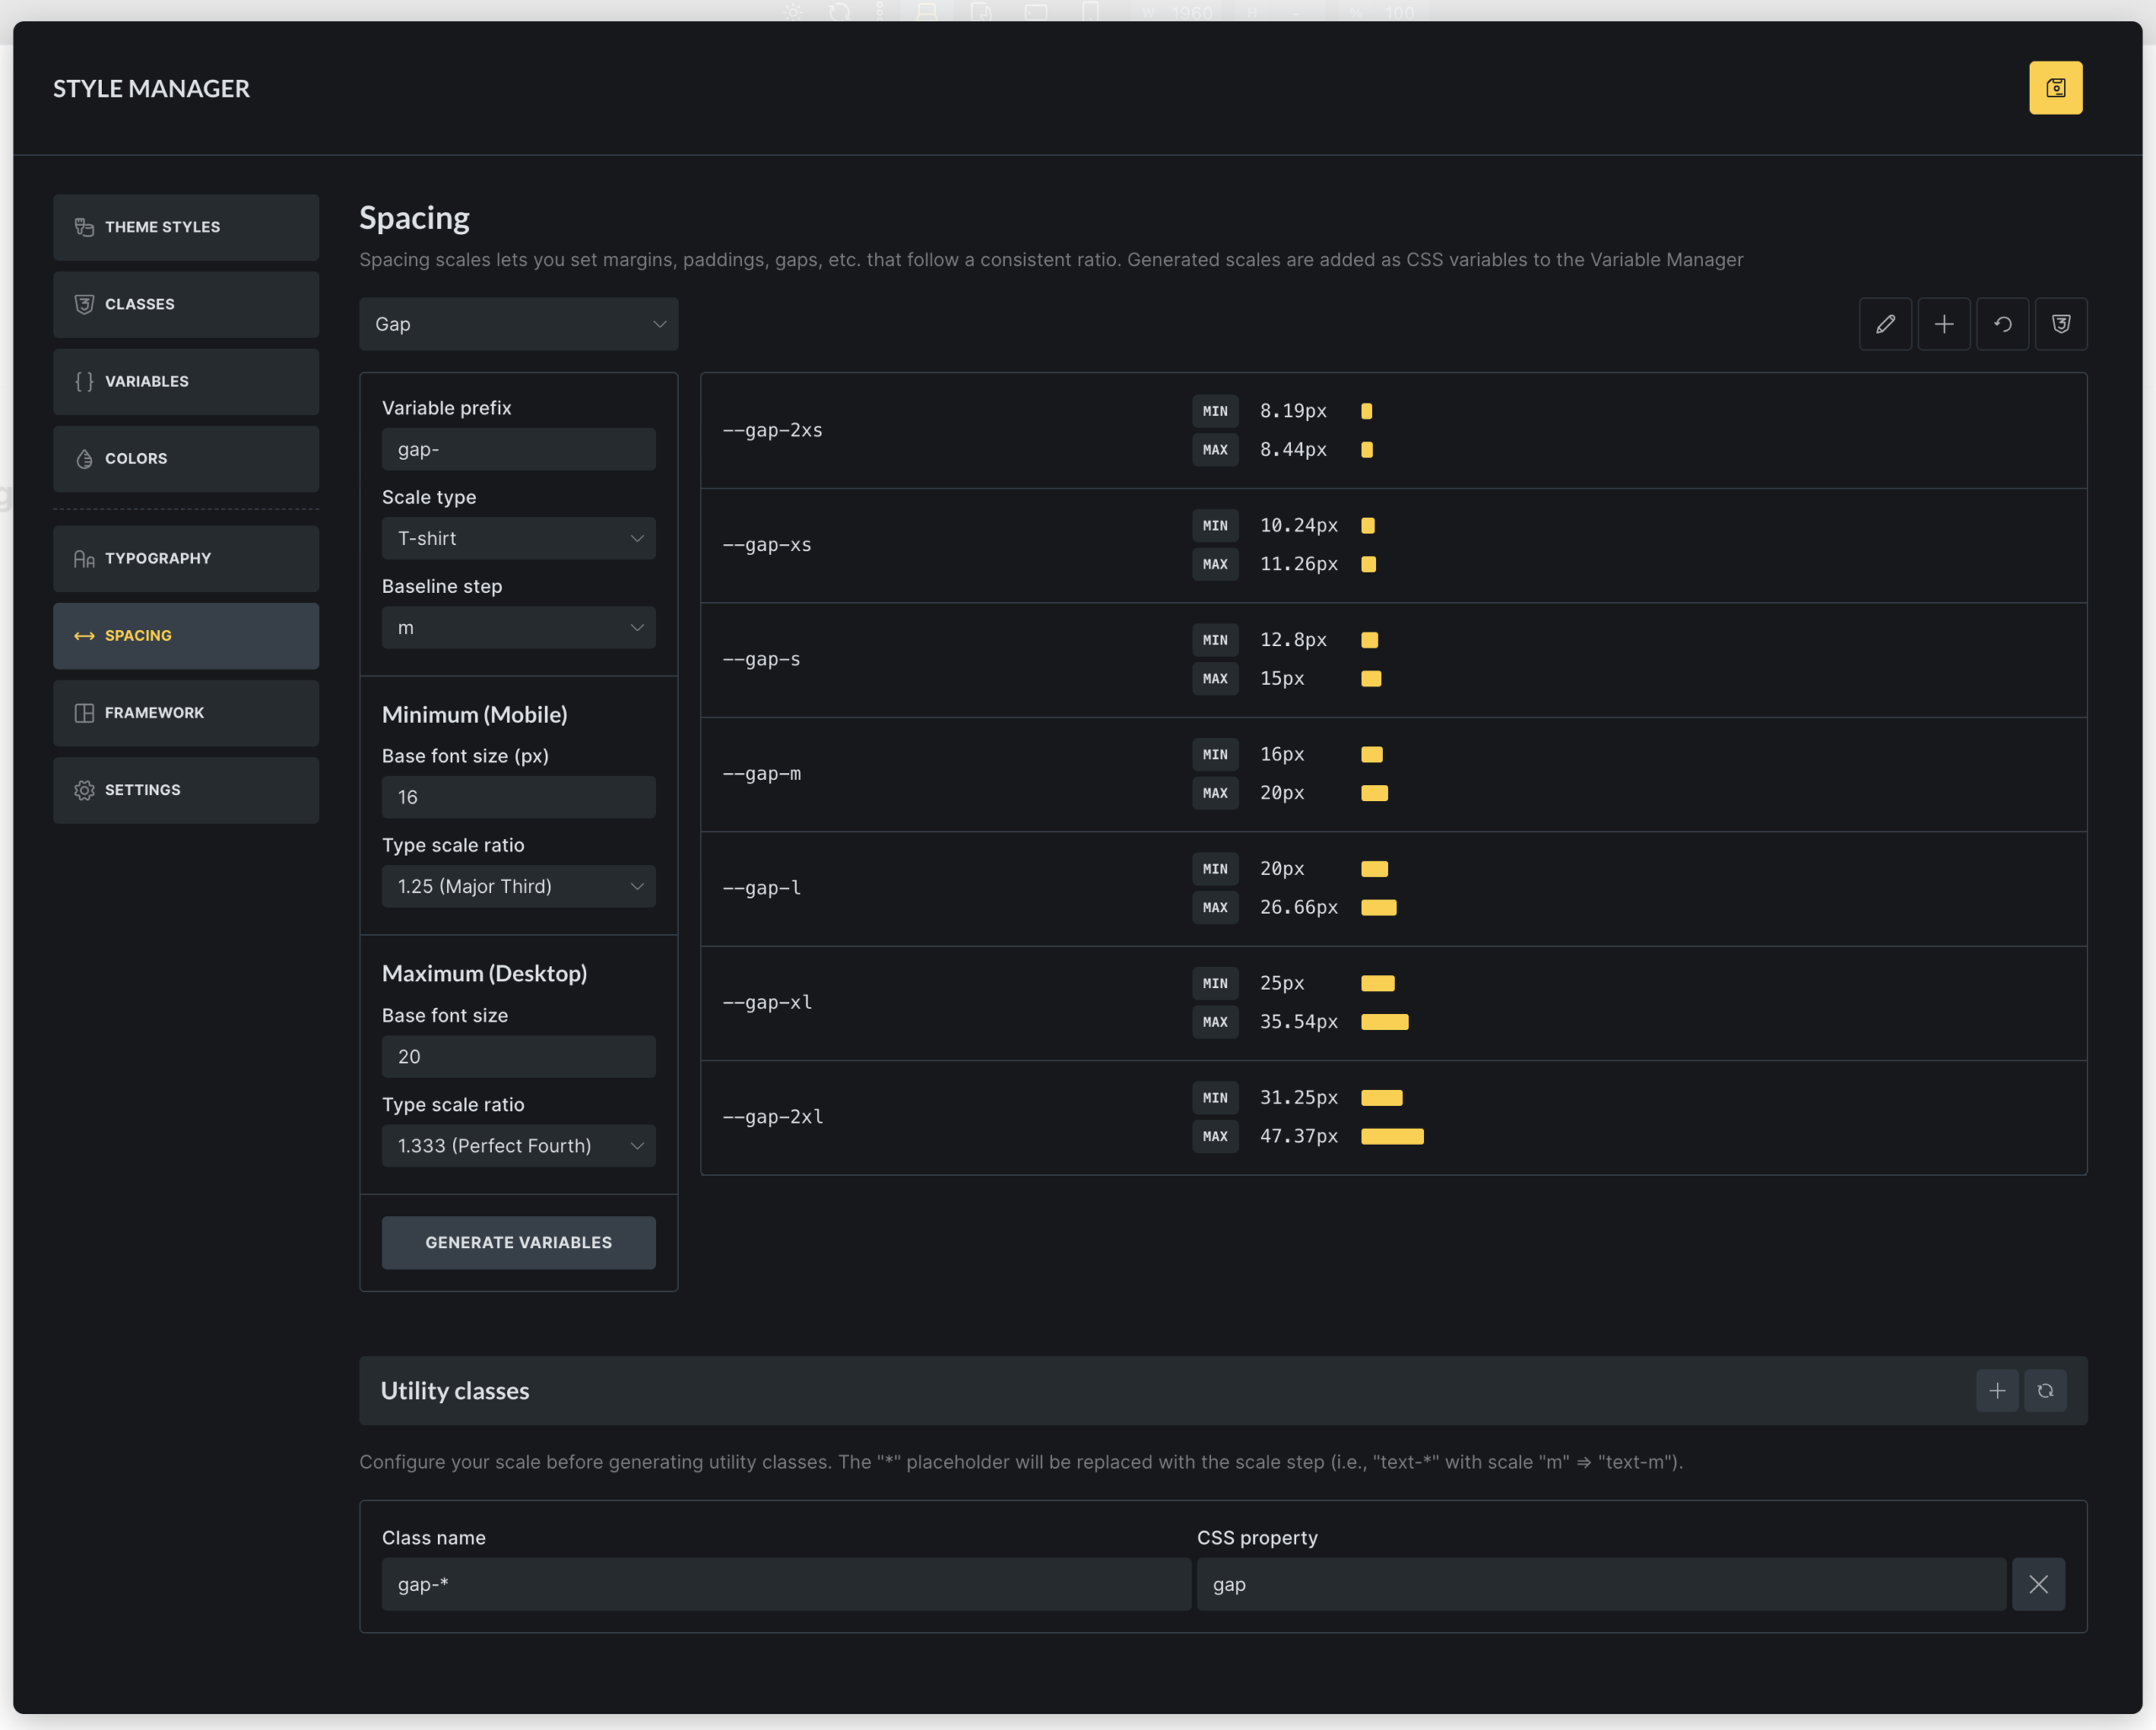Open the Baseline step dropdown
Image resolution: width=2156 pixels, height=1730 pixels.
click(x=518, y=628)
